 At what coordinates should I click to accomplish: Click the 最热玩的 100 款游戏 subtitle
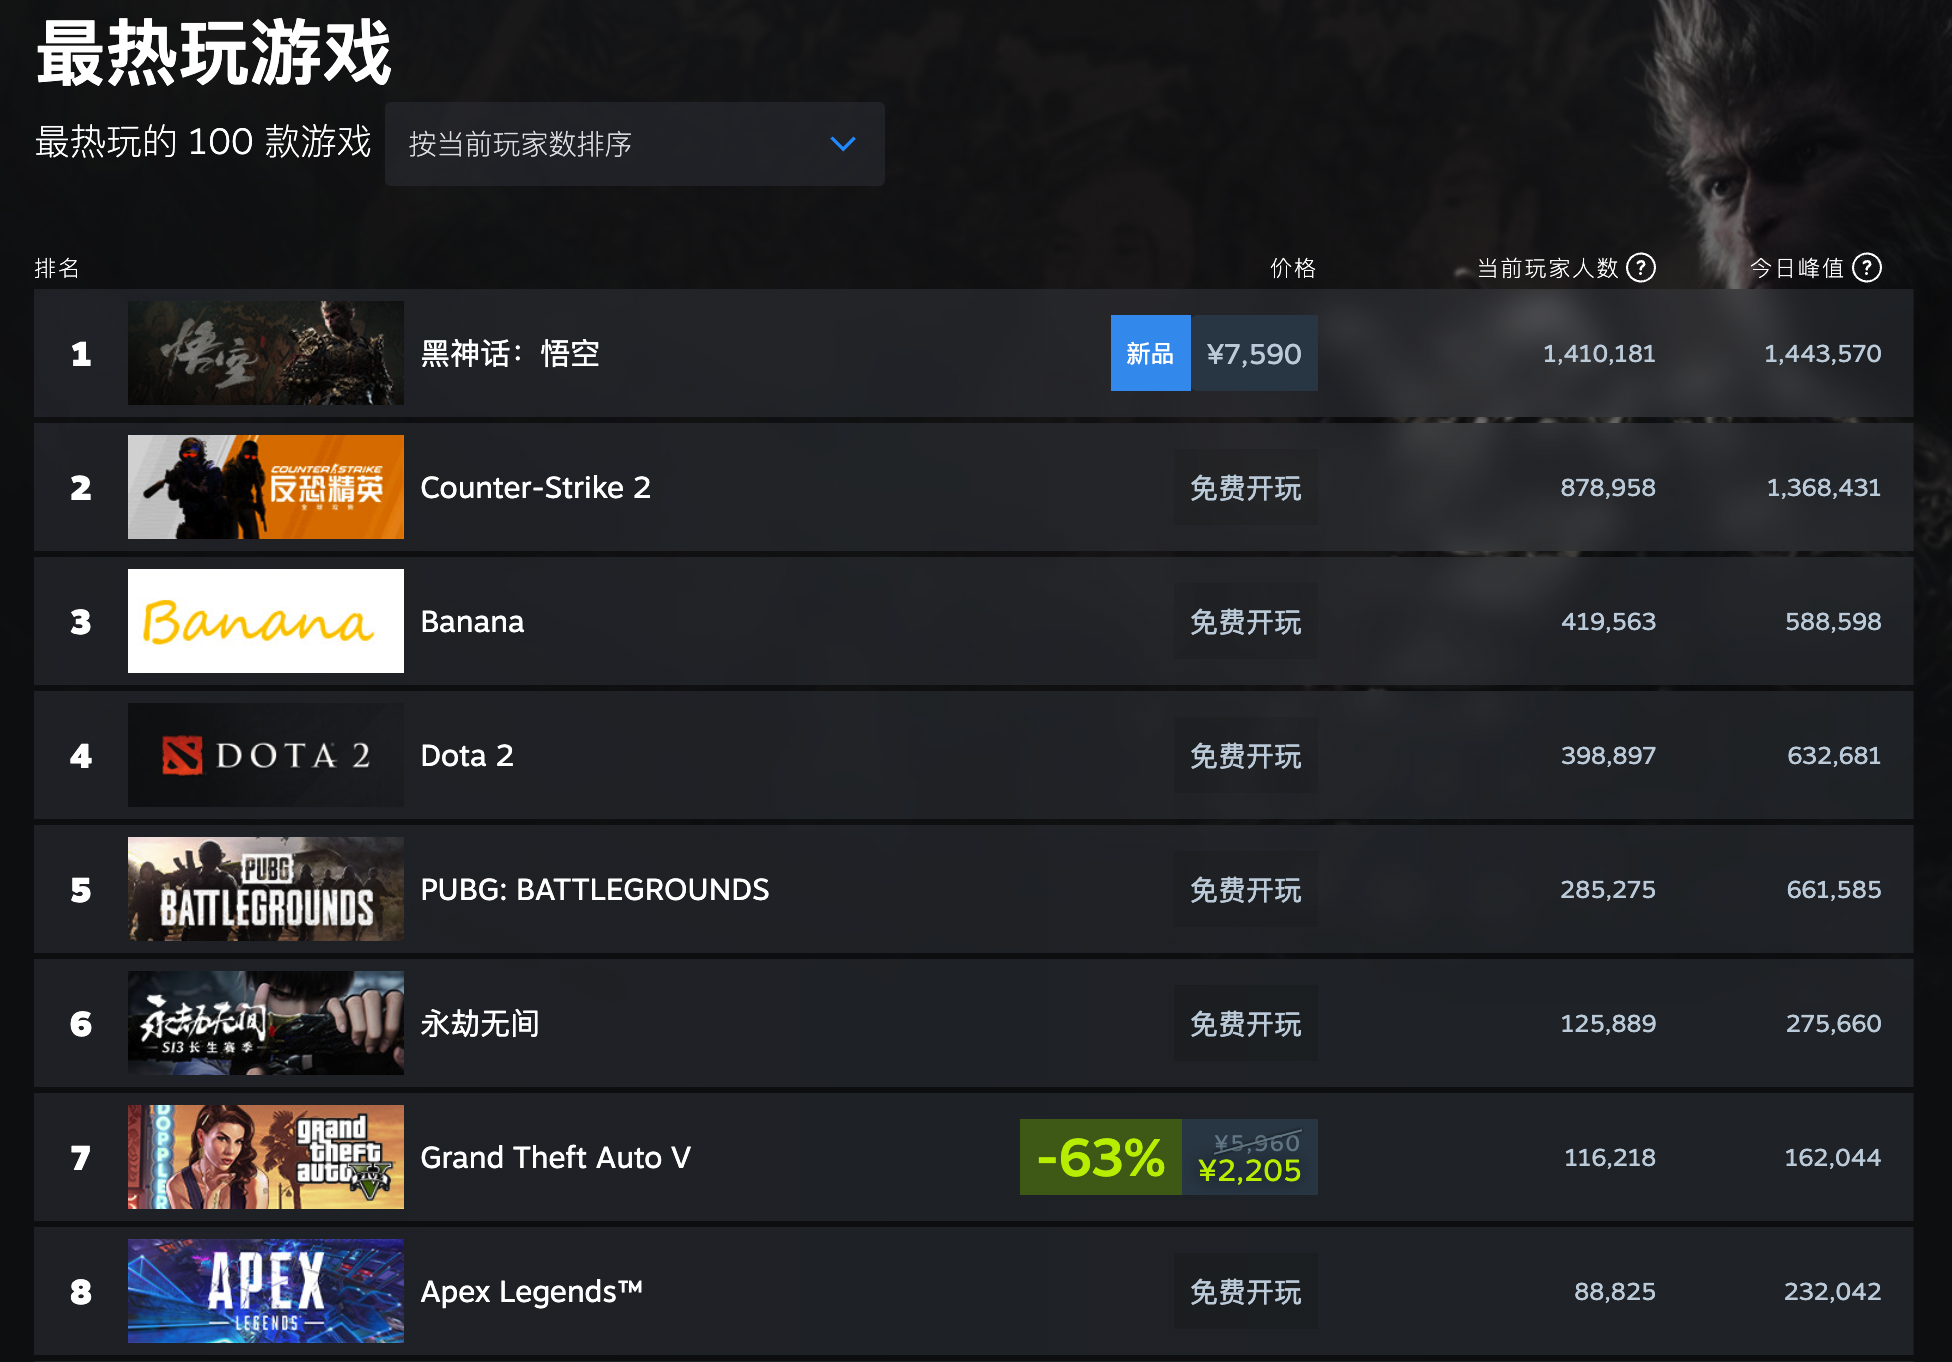[x=203, y=142]
